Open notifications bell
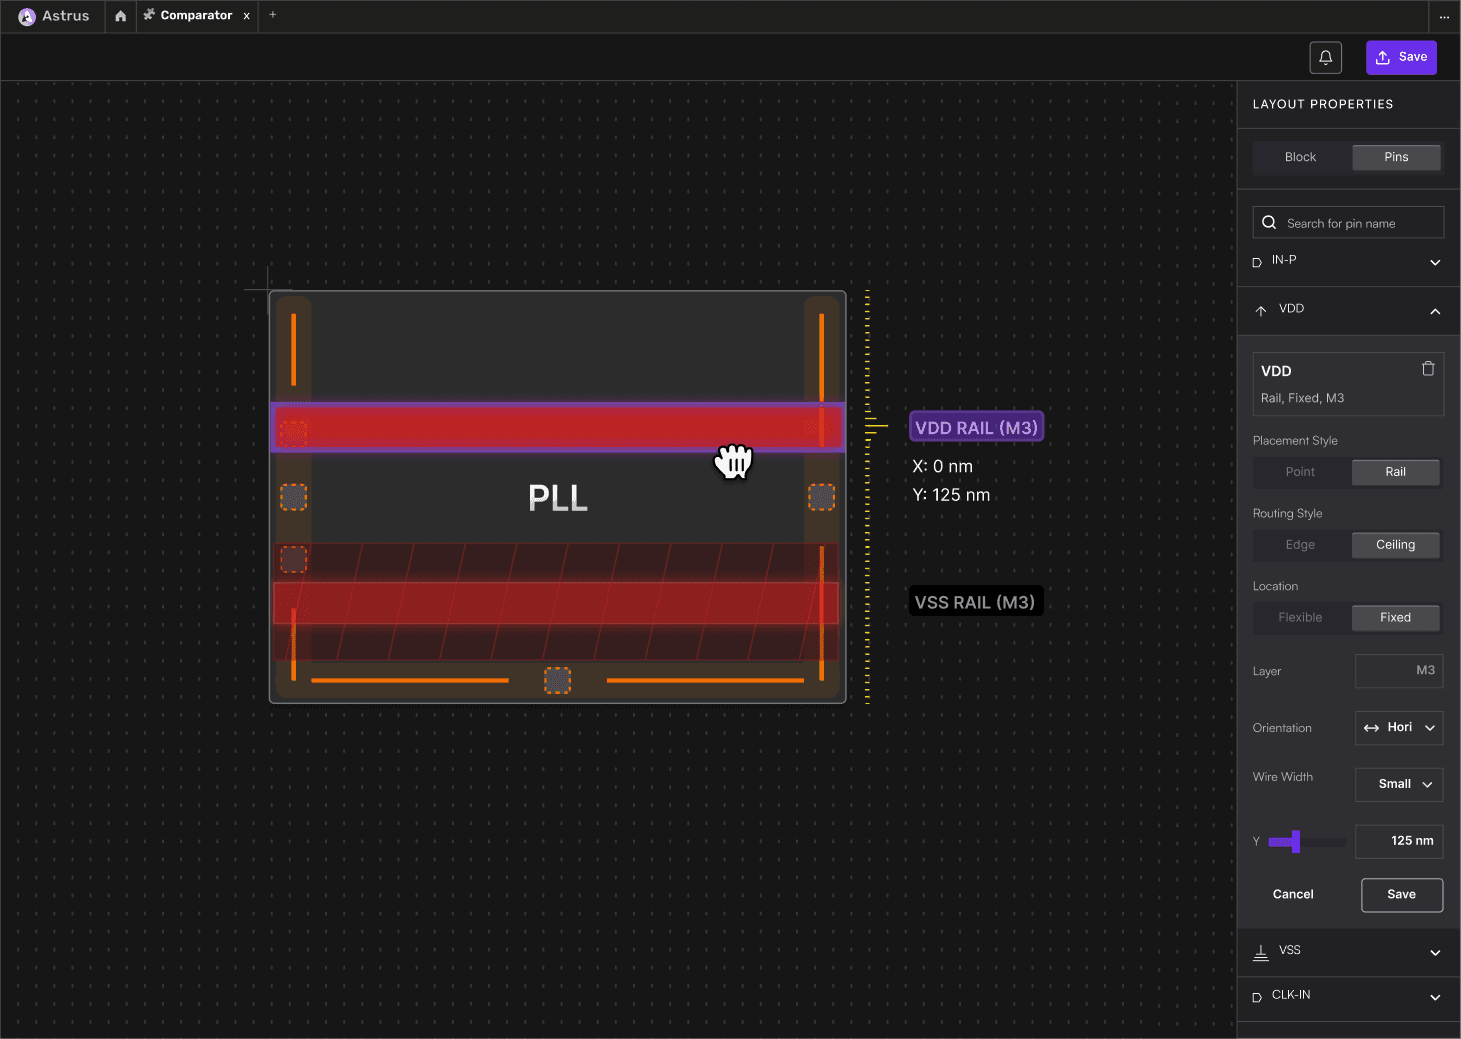Image resolution: width=1461 pixels, height=1039 pixels. [1326, 57]
